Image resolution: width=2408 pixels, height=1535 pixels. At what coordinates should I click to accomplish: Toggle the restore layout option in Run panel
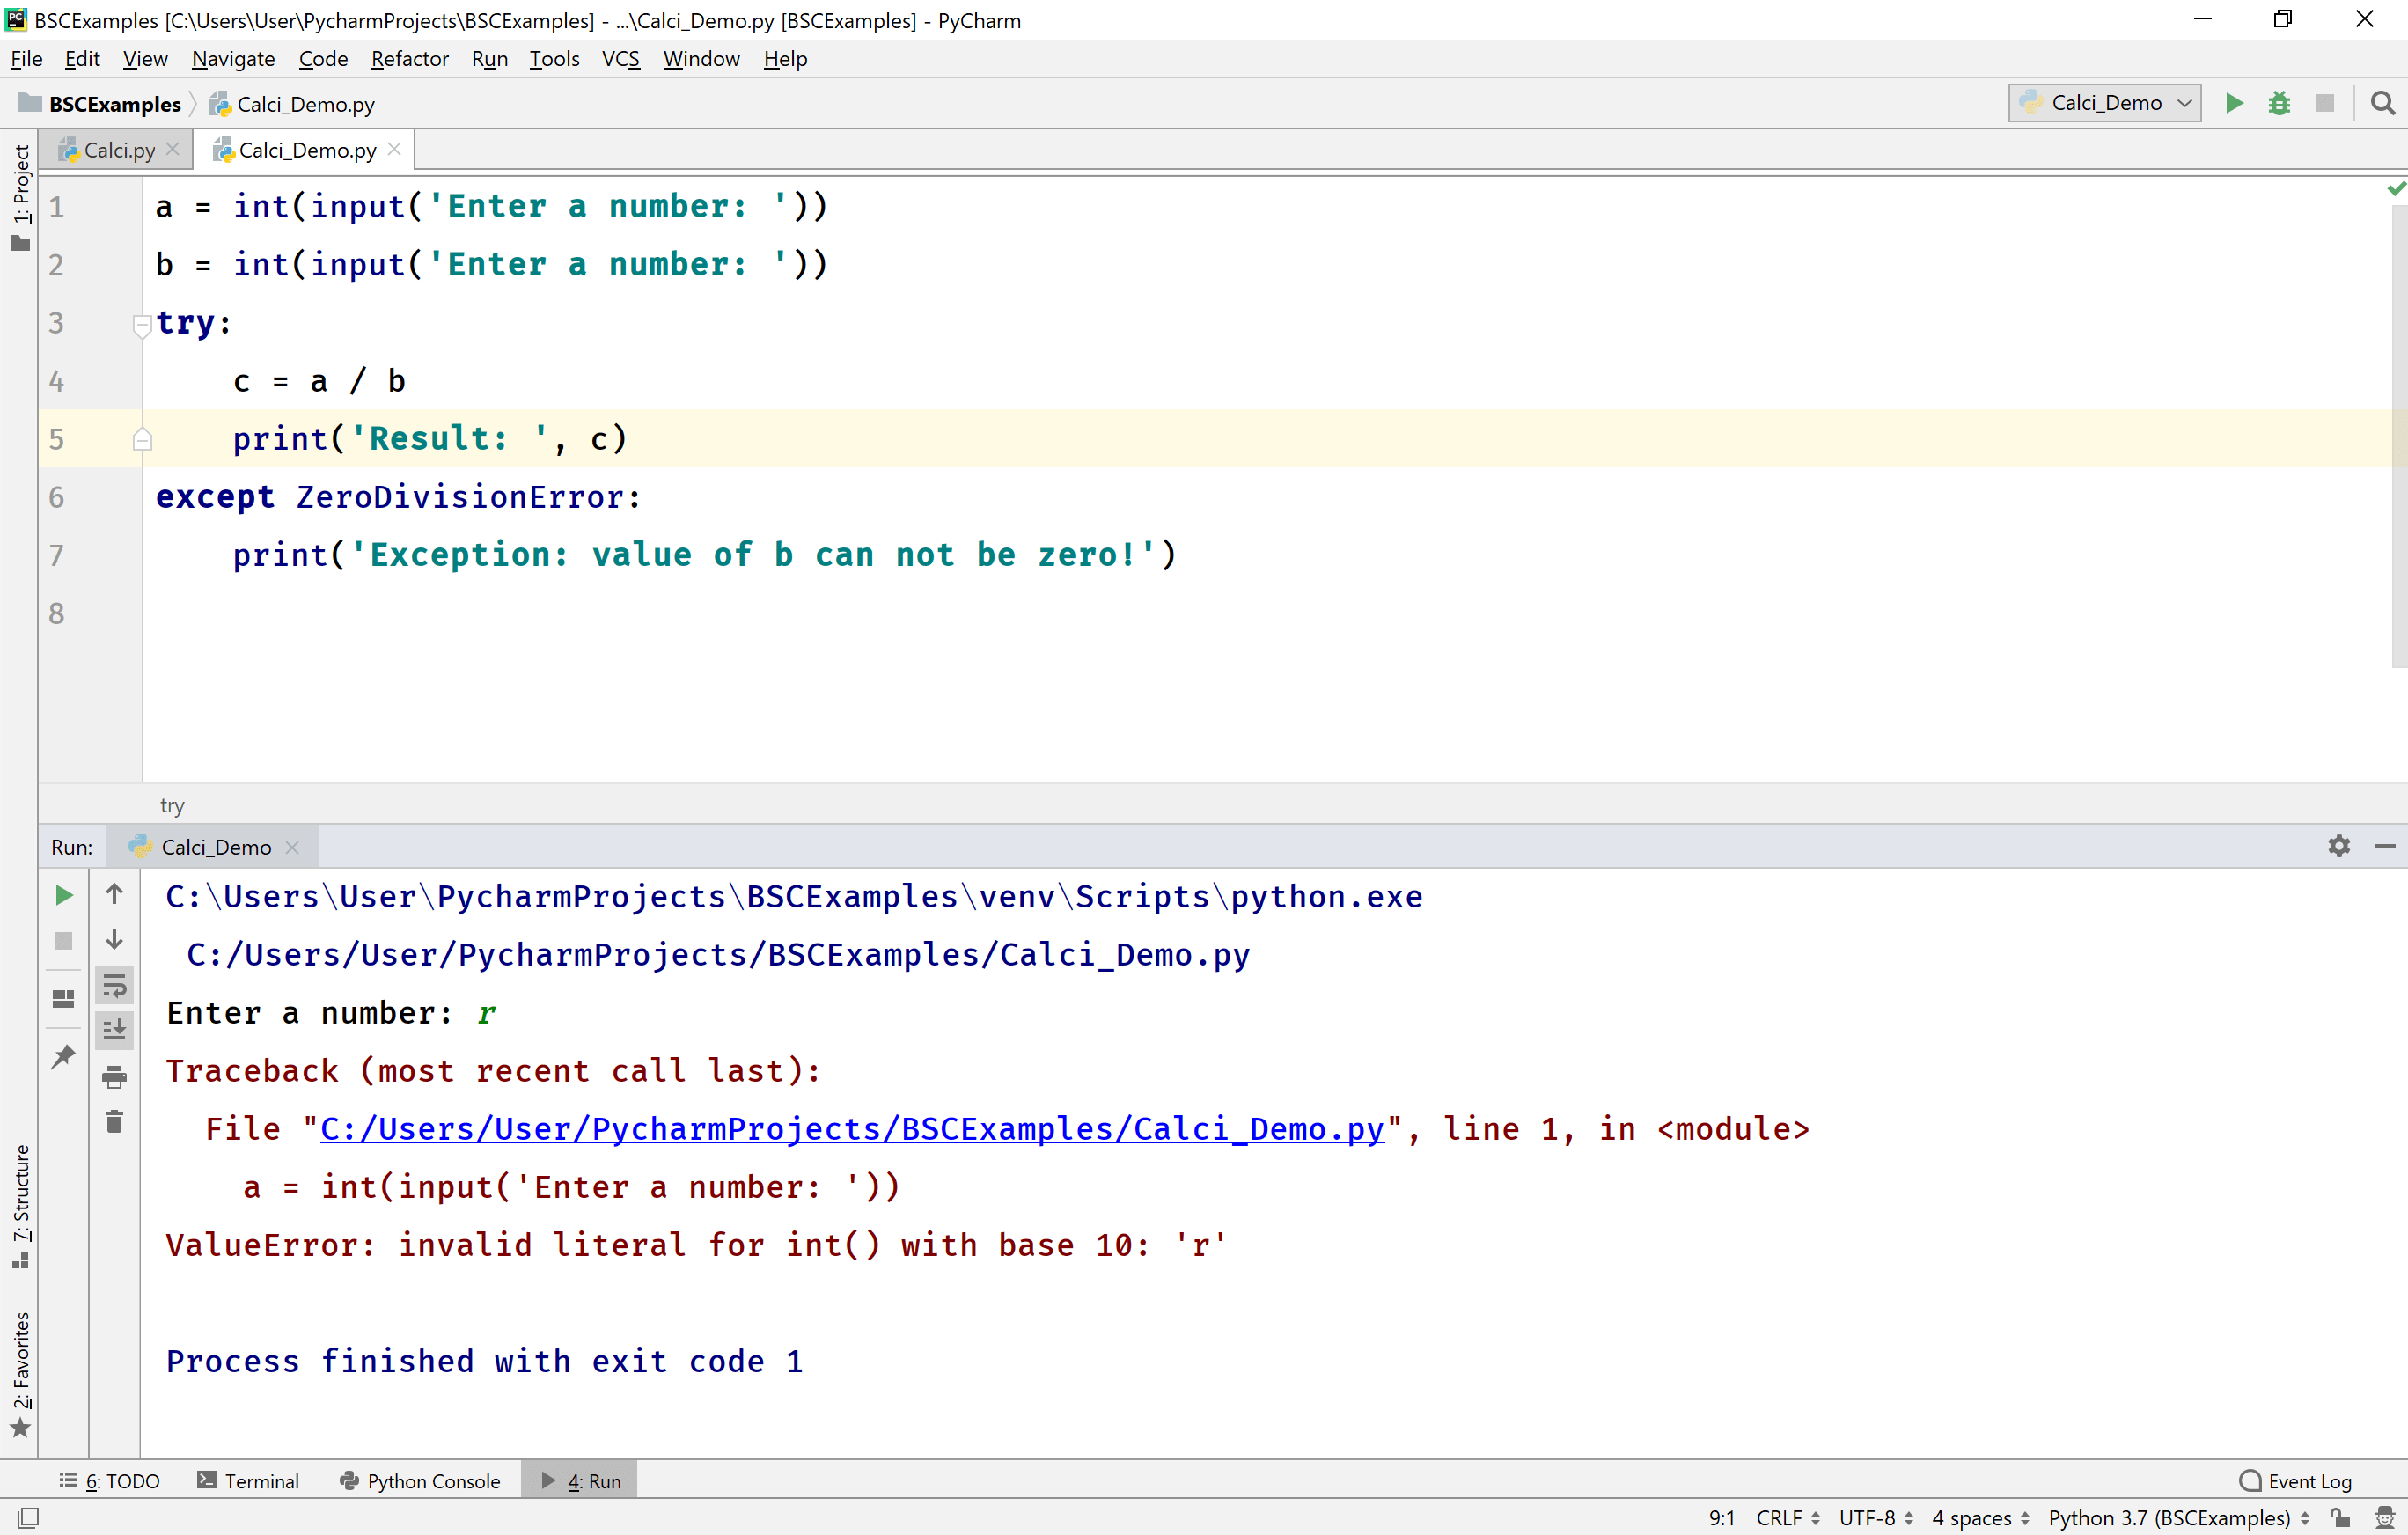[63, 997]
